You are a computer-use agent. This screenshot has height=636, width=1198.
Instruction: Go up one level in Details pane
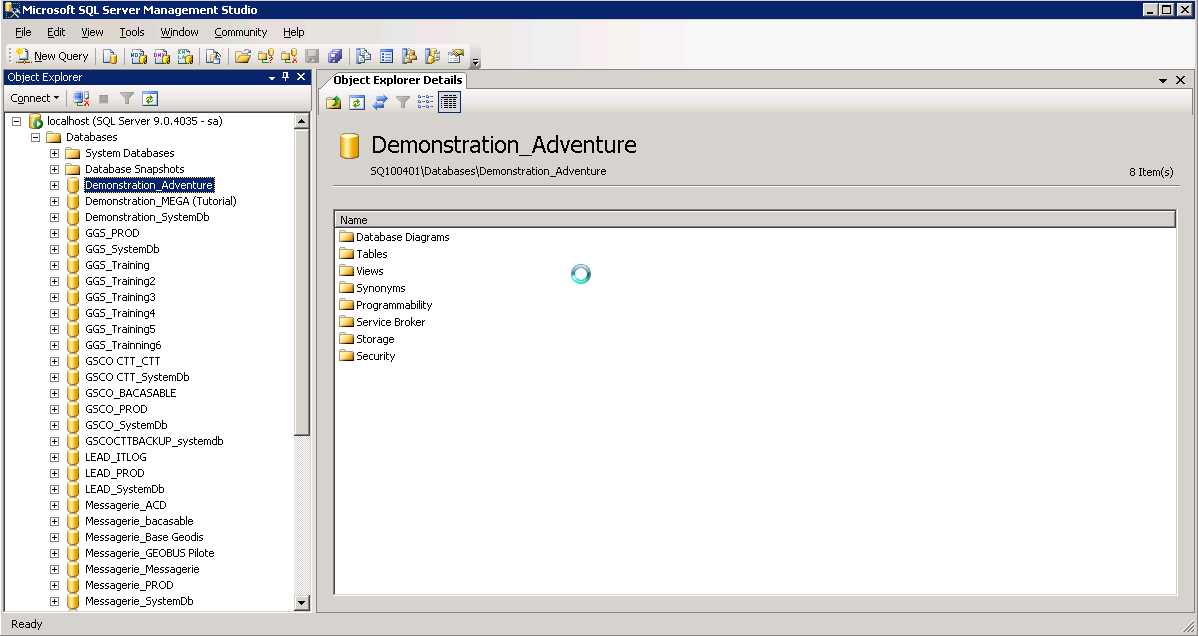tap(334, 102)
